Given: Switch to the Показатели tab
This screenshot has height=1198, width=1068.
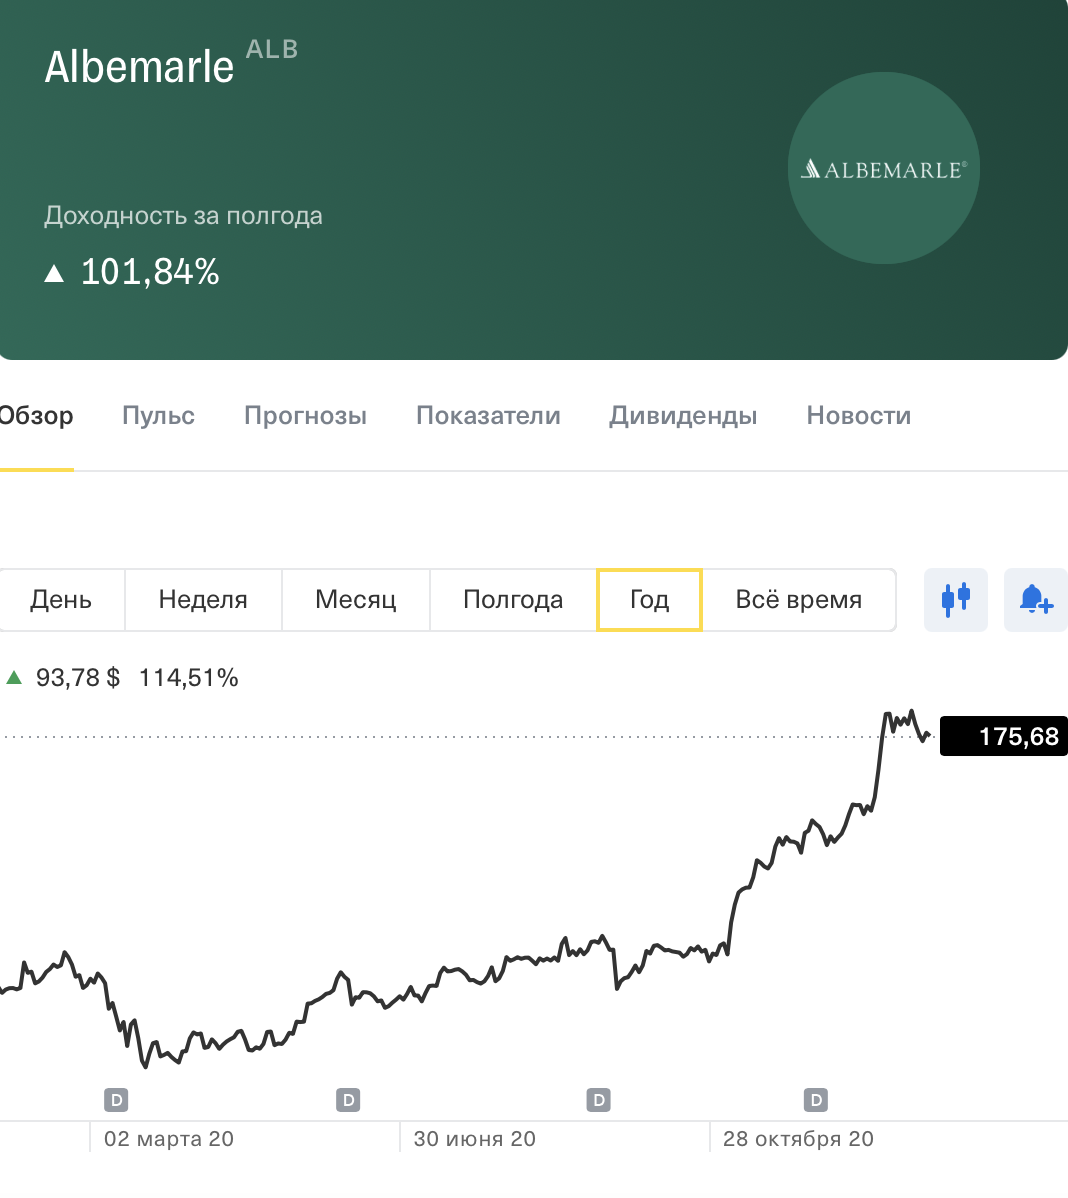Looking at the screenshot, I should click(x=488, y=416).
